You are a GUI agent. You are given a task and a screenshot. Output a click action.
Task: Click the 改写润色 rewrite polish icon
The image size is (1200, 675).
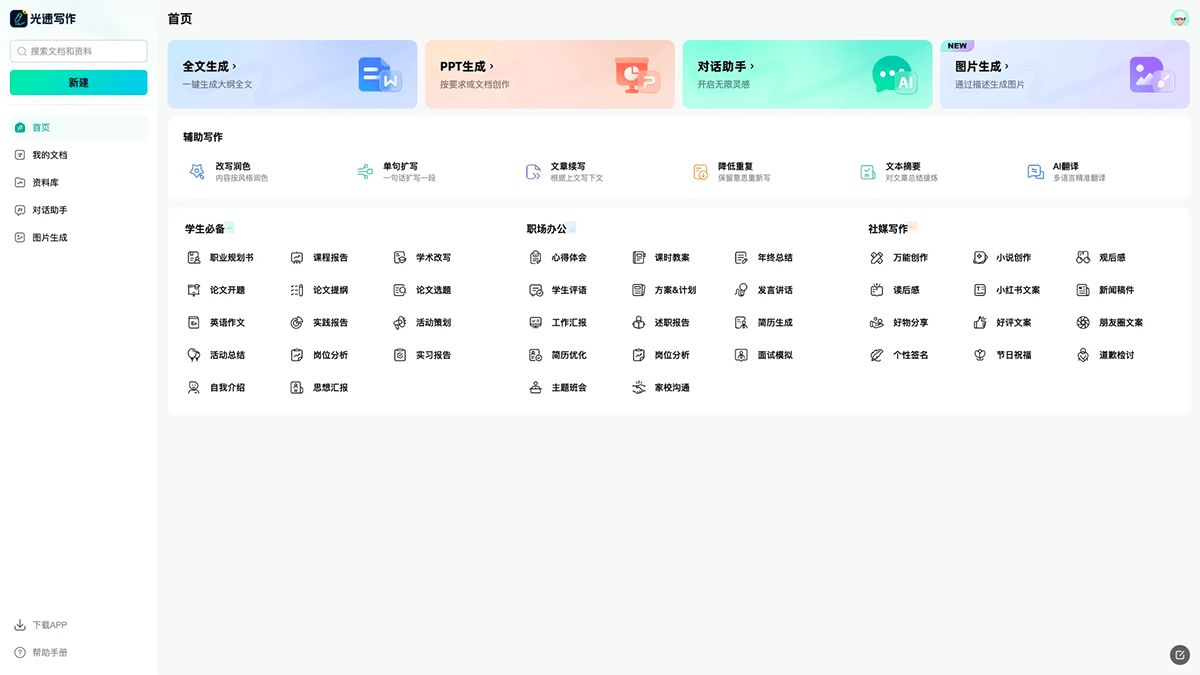pyautogui.click(x=197, y=172)
